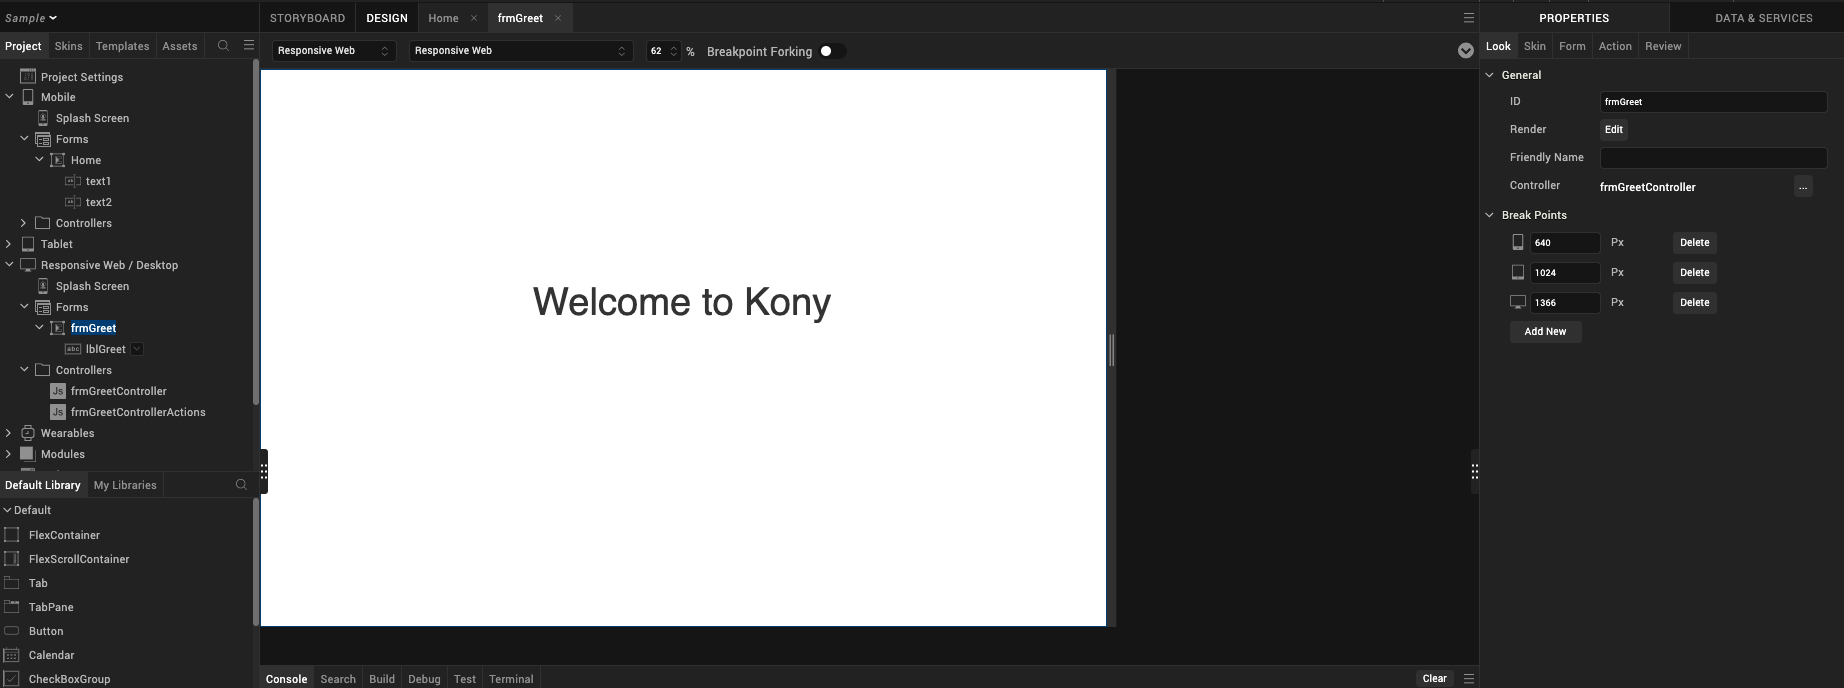The width and height of the screenshot is (1844, 688).
Task: Switch to the Home form tab
Action: click(x=443, y=18)
